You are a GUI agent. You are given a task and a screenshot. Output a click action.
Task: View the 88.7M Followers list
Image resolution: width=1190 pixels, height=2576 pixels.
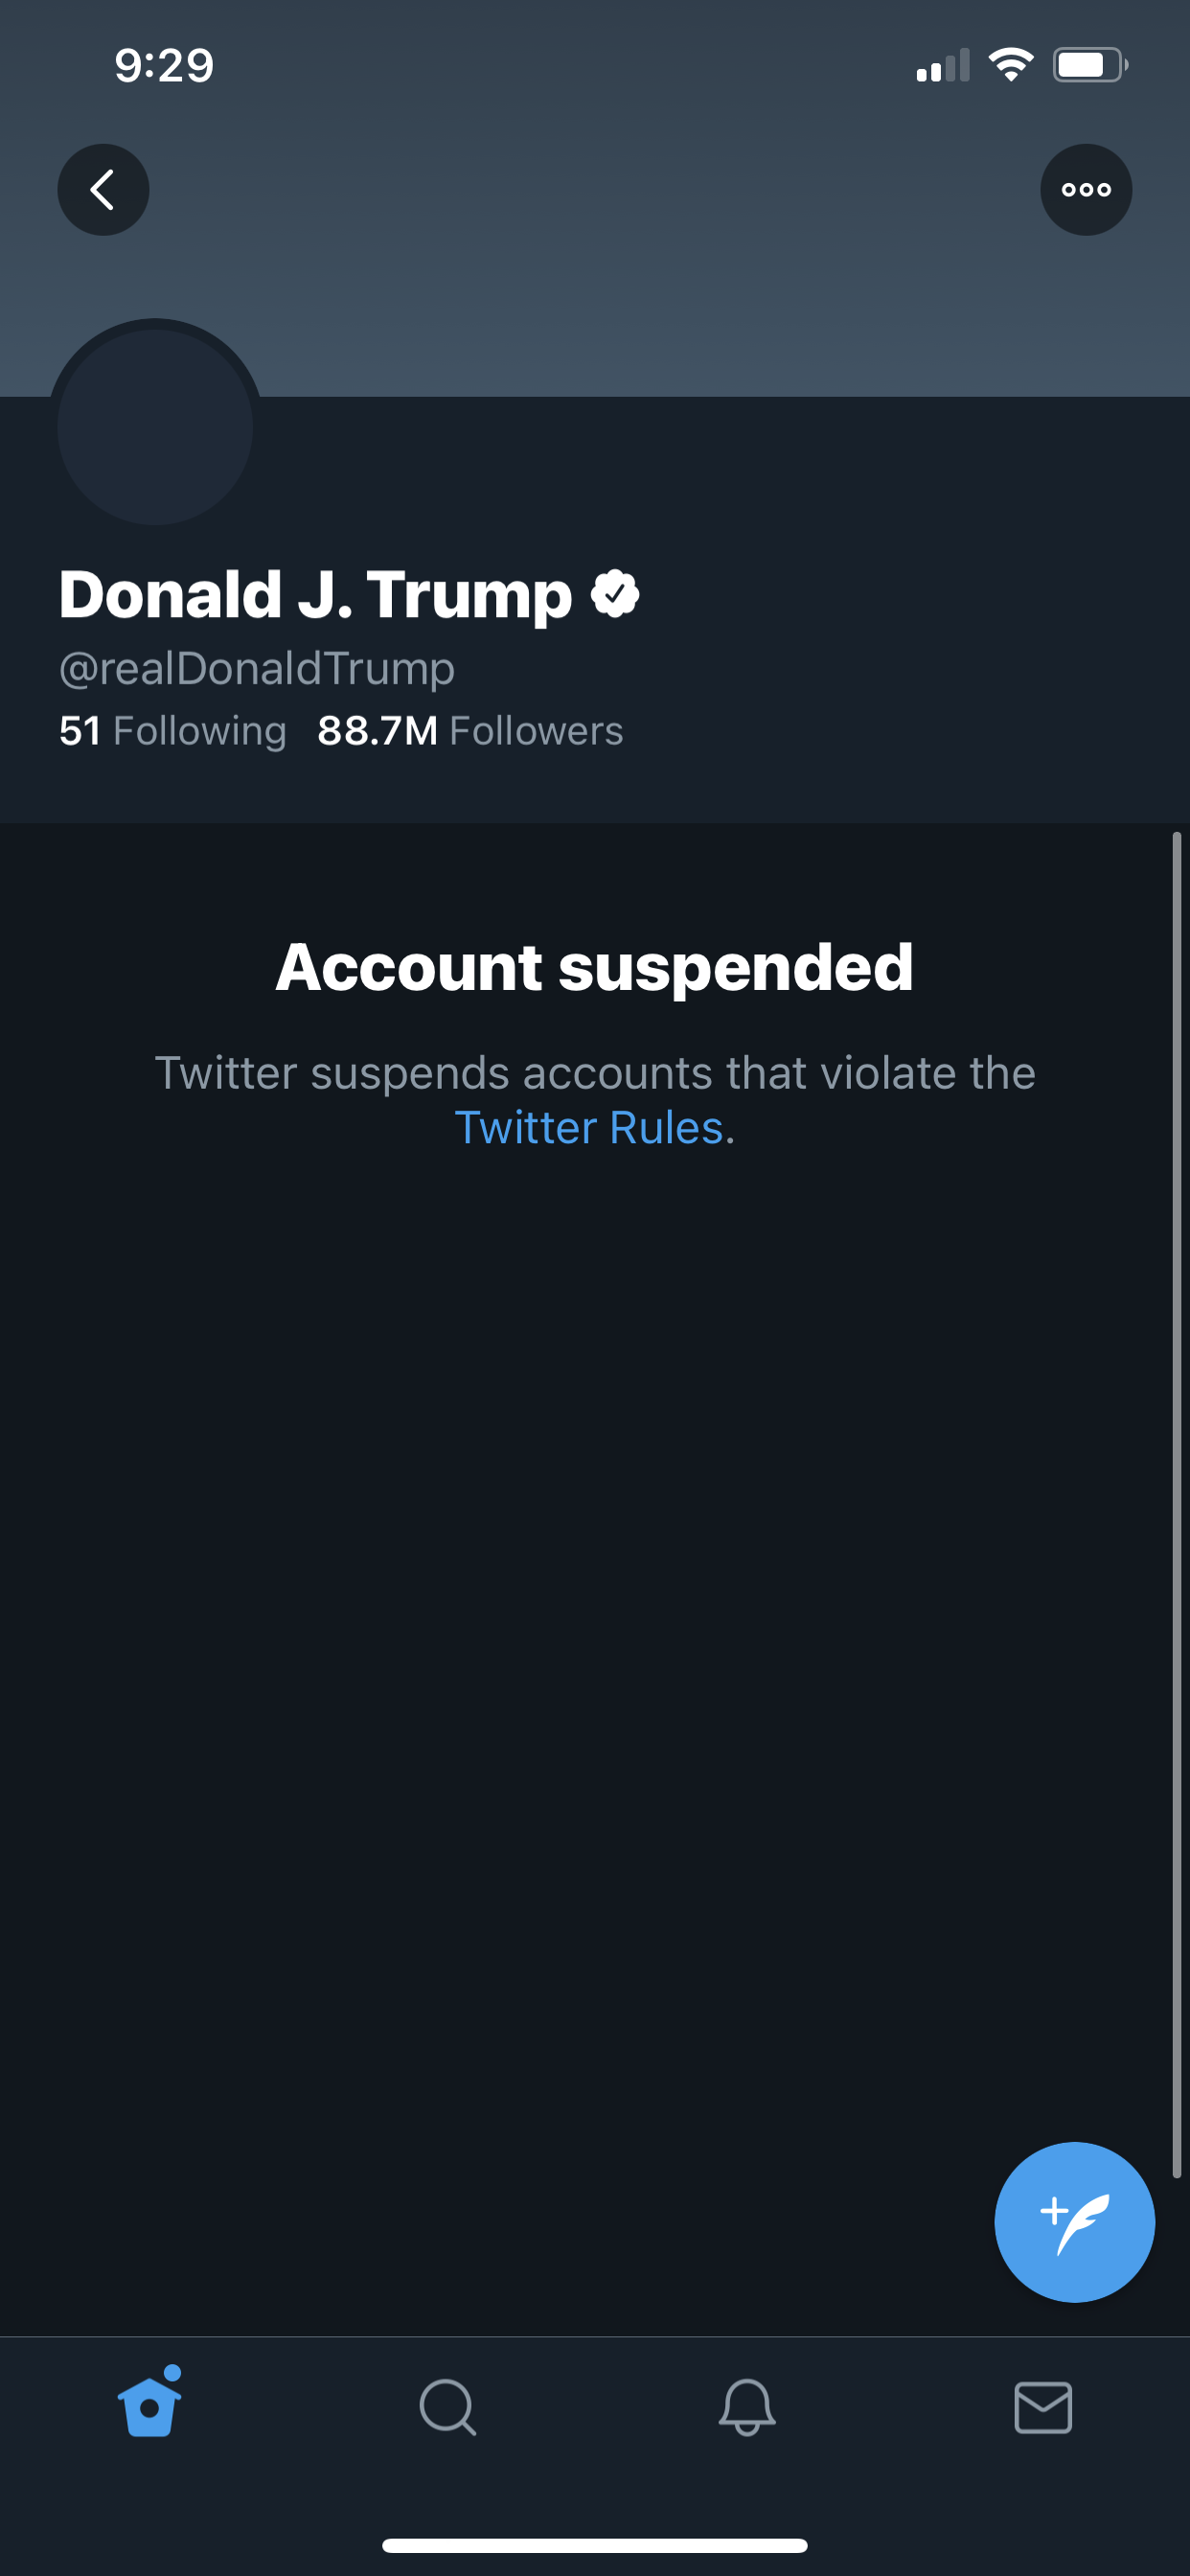click(470, 731)
